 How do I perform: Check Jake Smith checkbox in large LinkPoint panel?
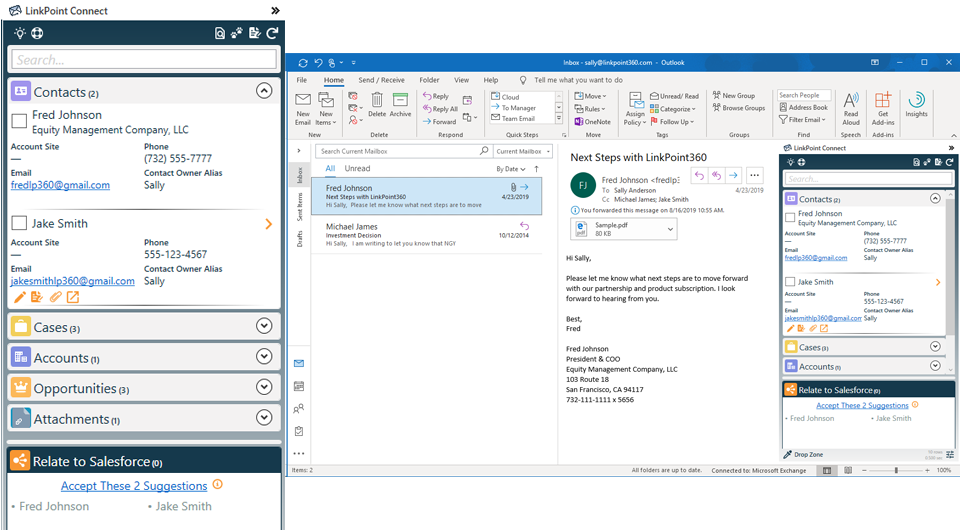(x=20, y=223)
